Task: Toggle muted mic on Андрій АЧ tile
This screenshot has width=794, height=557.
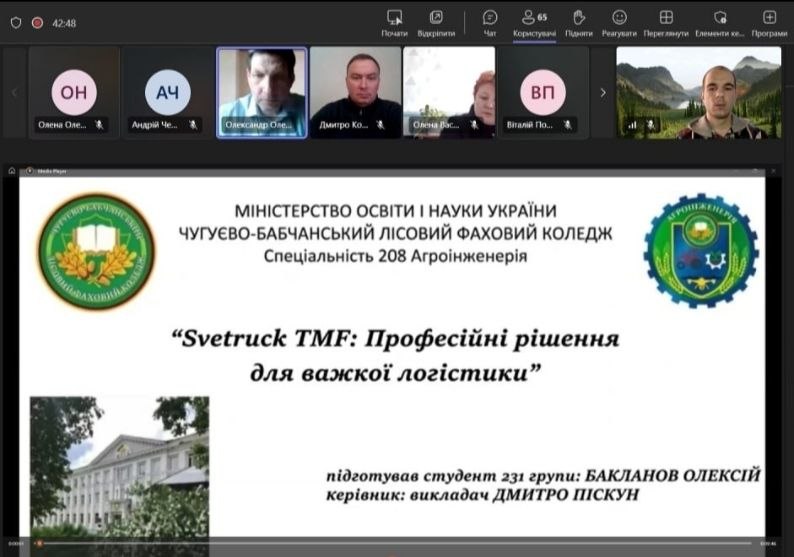Action: 193,125
